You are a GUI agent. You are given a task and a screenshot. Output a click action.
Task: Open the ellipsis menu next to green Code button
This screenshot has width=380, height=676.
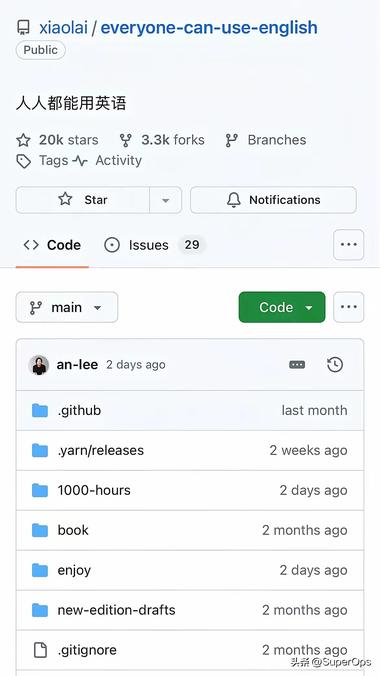pos(349,307)
